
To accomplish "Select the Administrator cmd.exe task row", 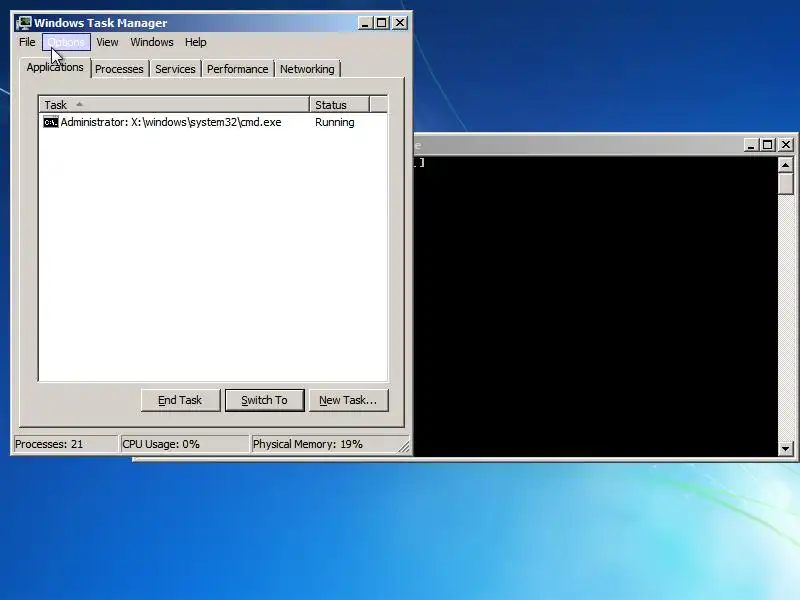I will [213, 122].
